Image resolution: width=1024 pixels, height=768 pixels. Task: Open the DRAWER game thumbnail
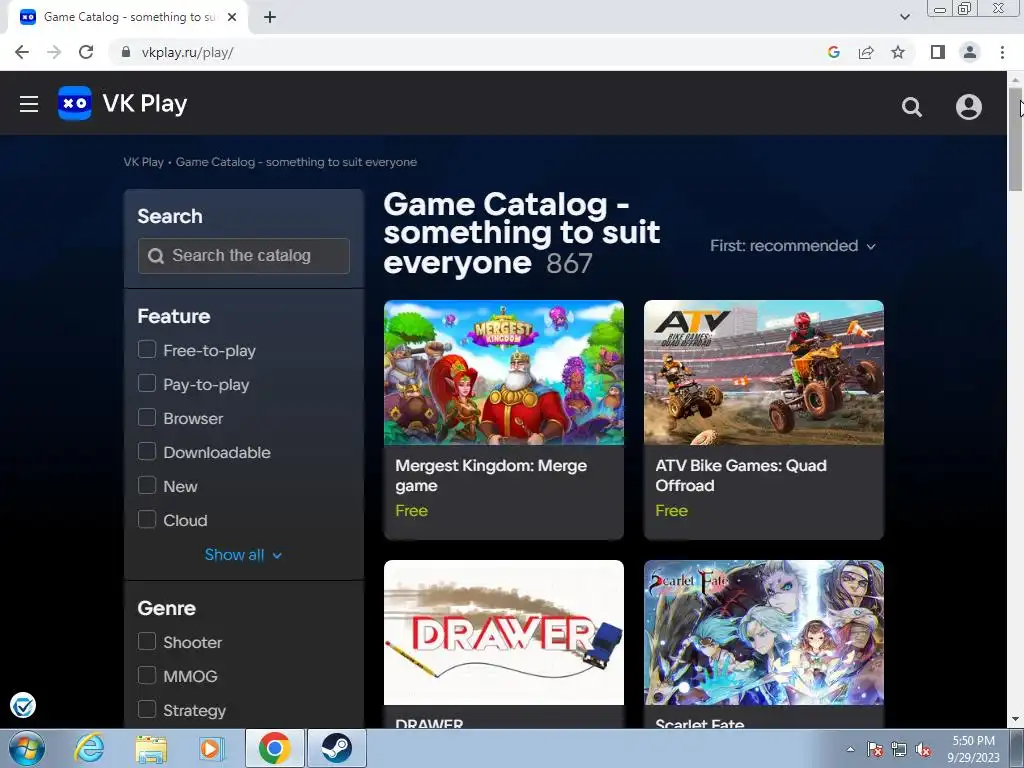click(x=504, y=632)
